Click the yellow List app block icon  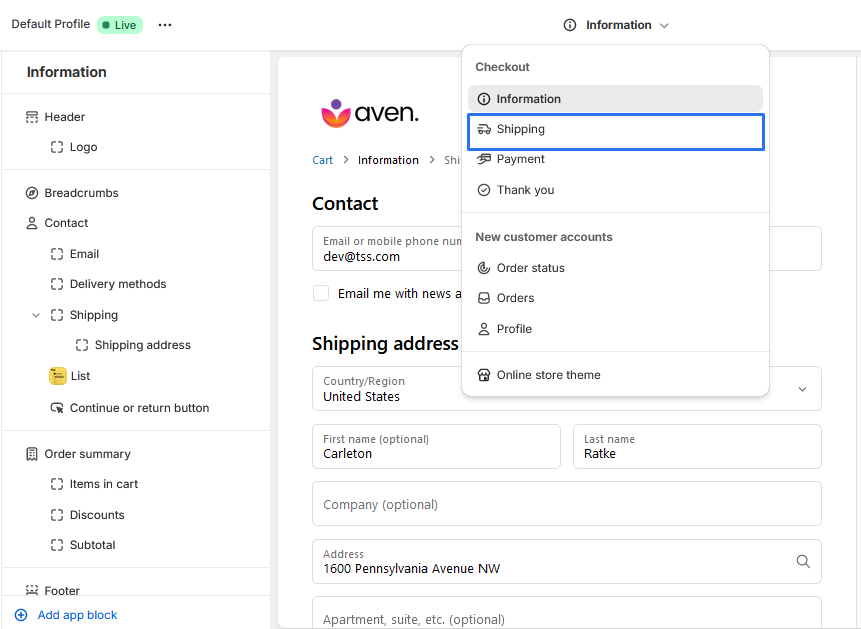58,376
